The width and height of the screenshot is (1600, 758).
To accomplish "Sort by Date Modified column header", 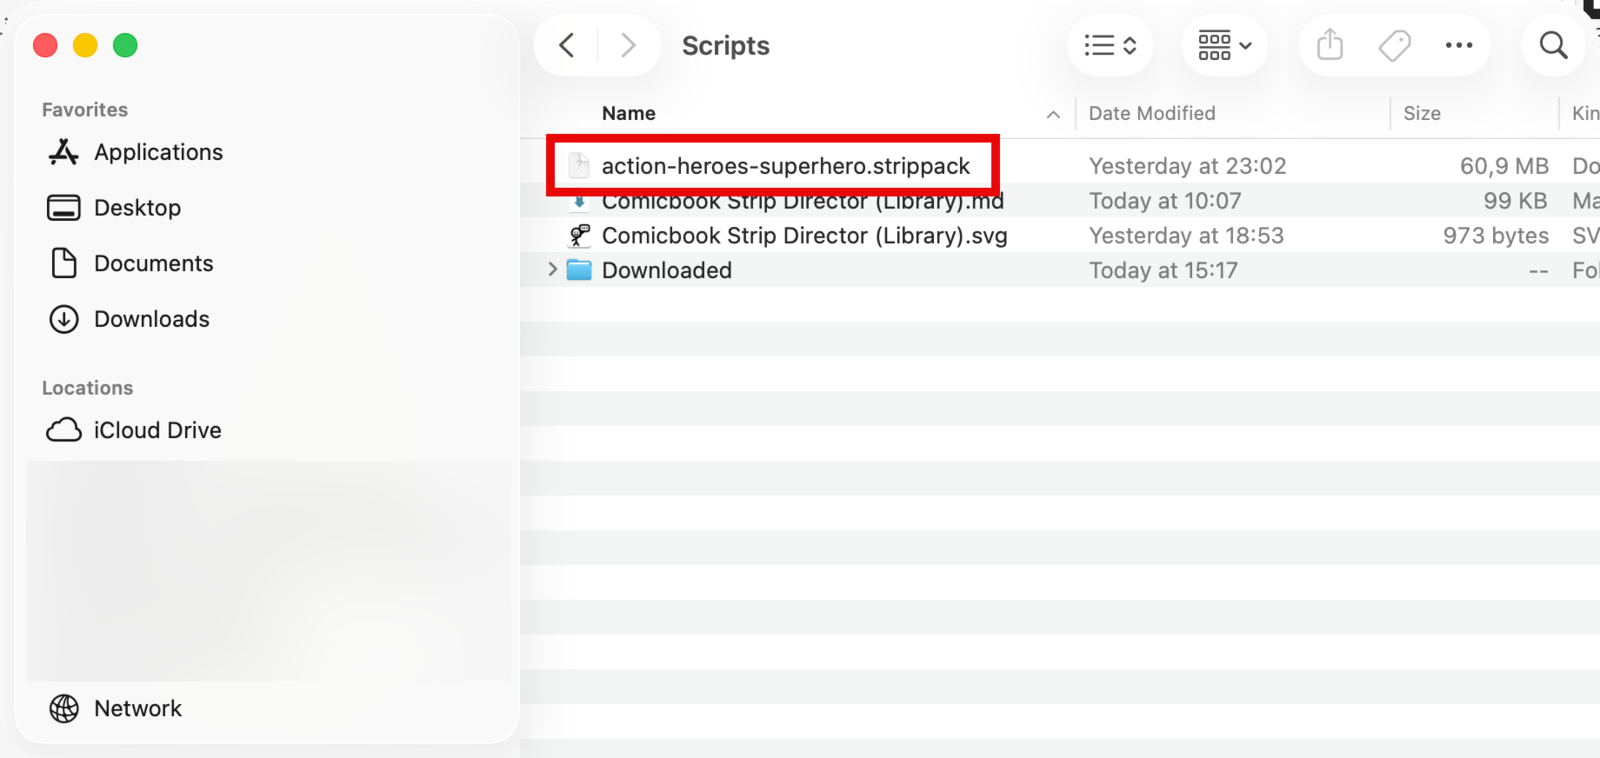I will [x=1152, y=113].
